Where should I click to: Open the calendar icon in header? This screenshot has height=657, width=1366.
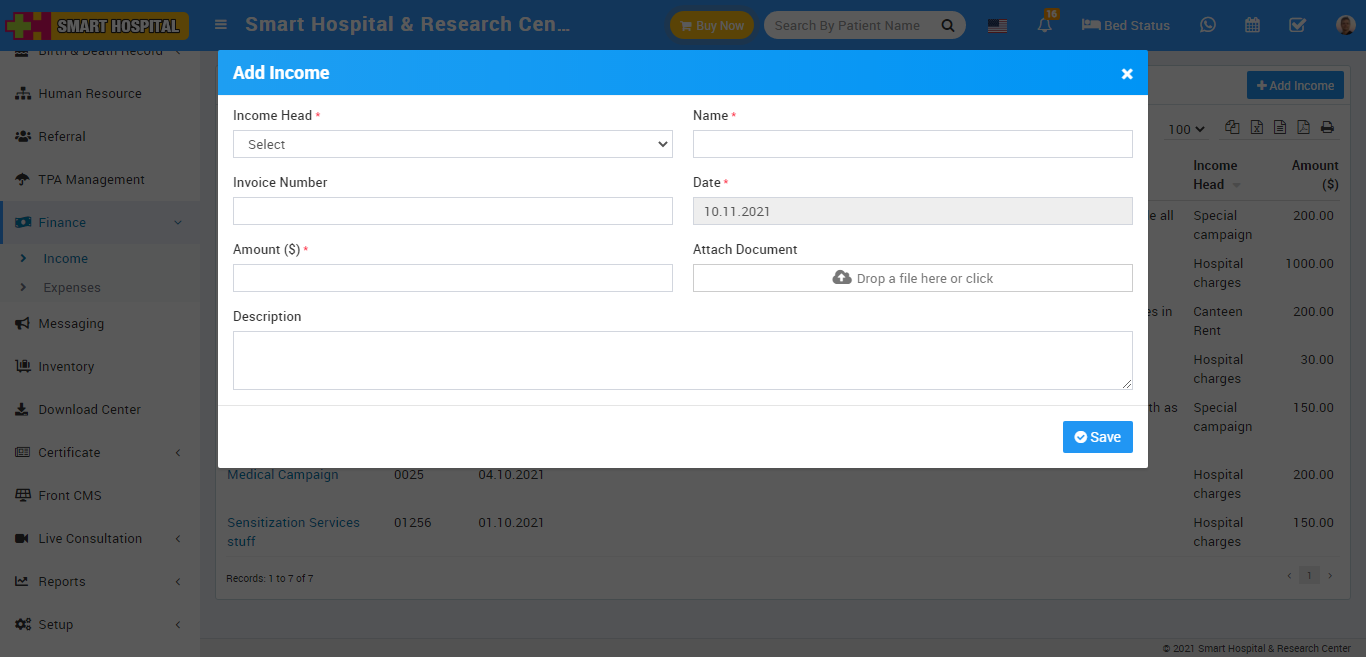1252,25
